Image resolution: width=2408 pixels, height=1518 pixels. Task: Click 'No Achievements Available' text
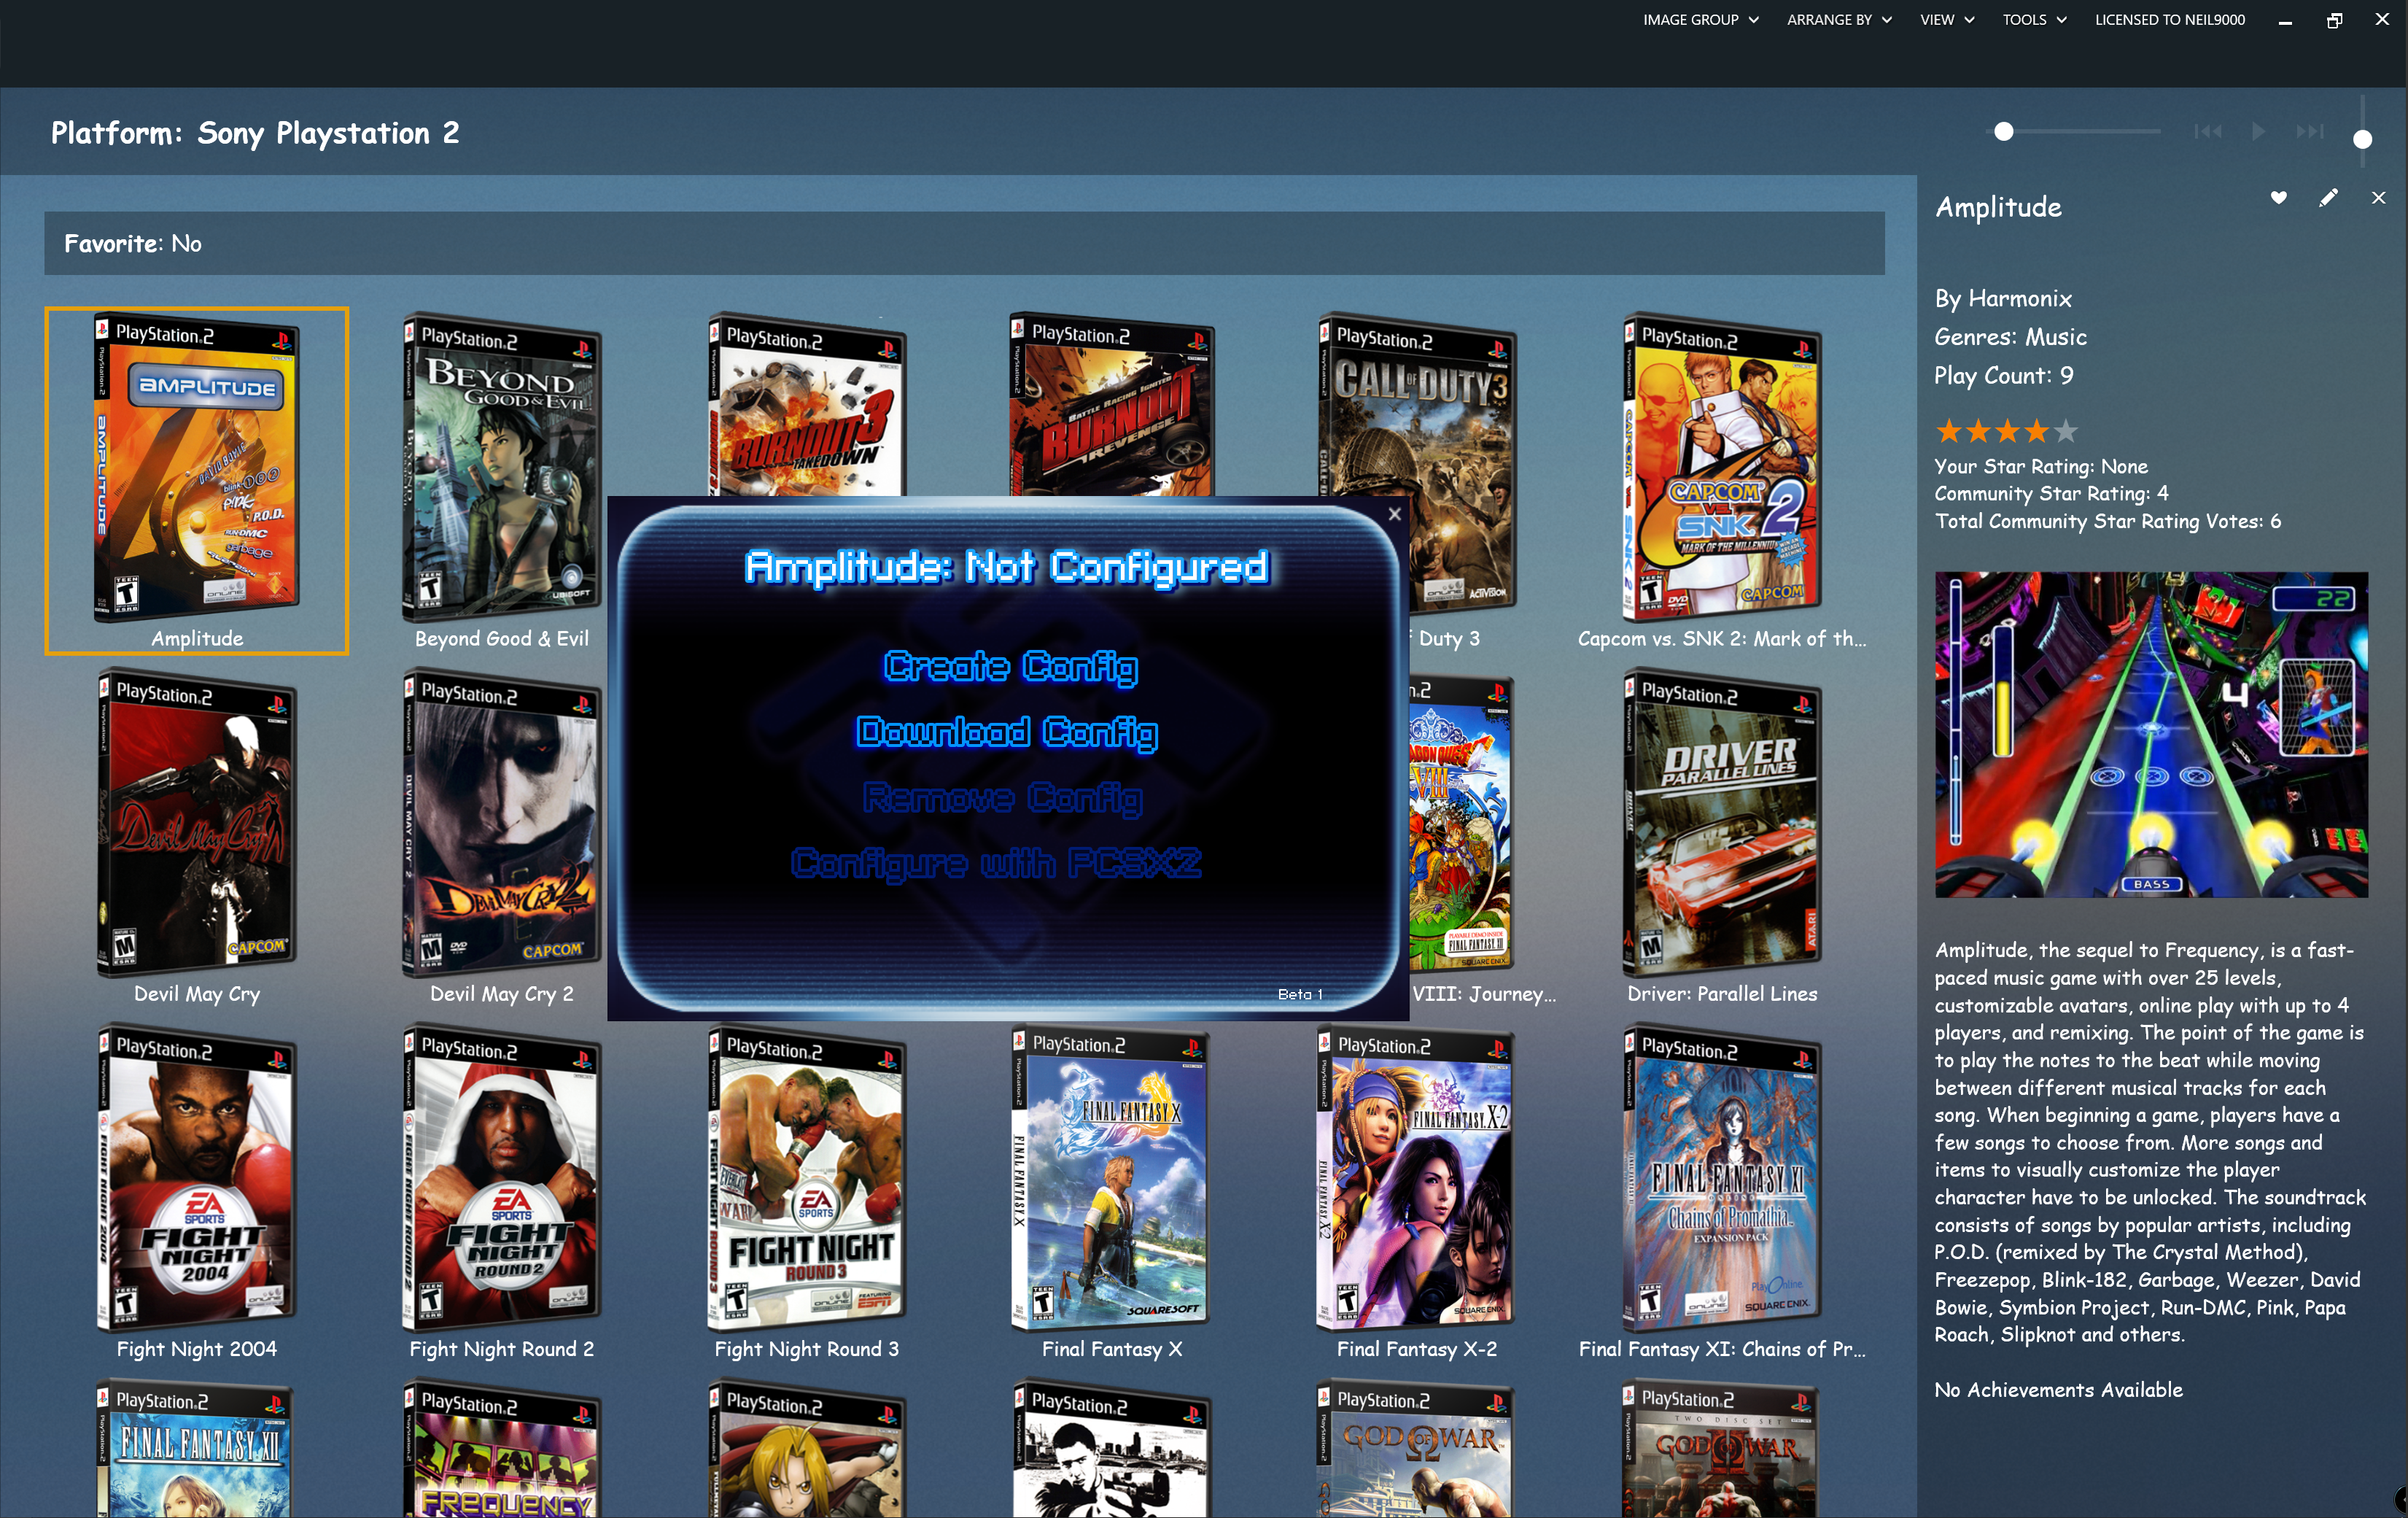[x=2058, y=1389]
